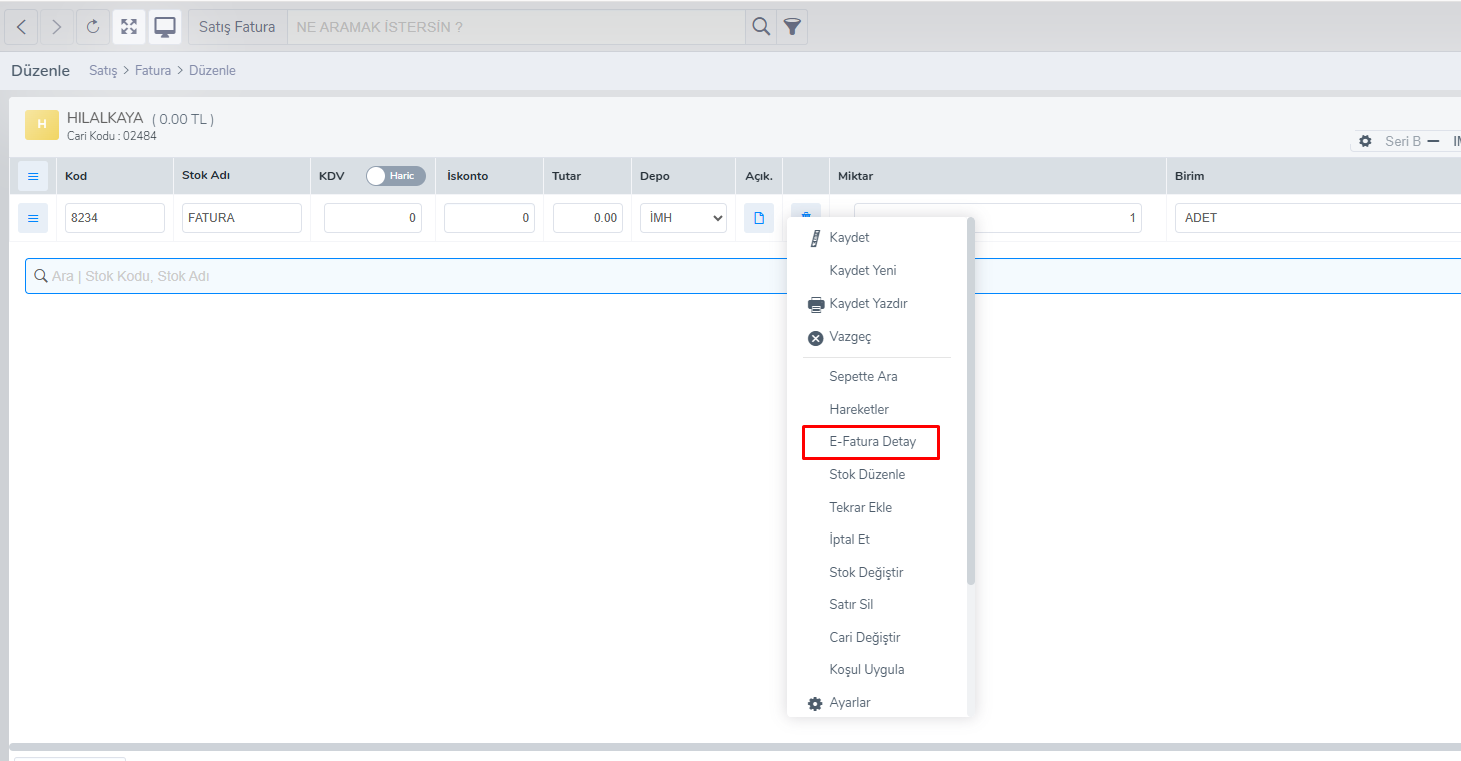1461x761 pixels.
Task: Click the Tutar column header
Action: [x=566, y=176]
